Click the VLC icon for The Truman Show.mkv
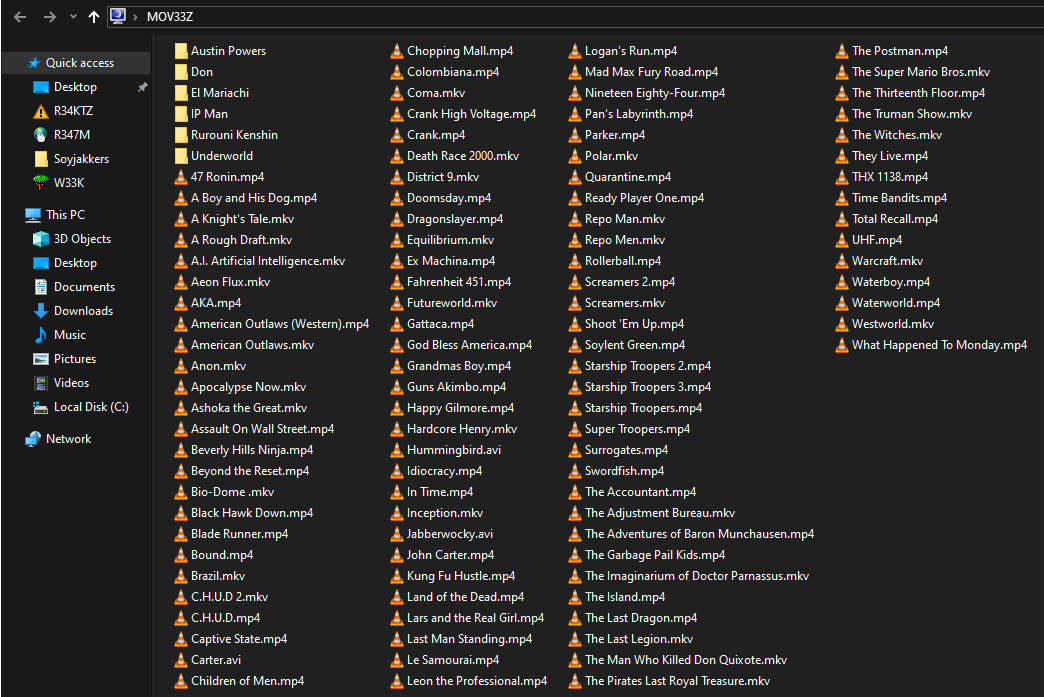Screen dimensions: 1044x697 [842, 114]
